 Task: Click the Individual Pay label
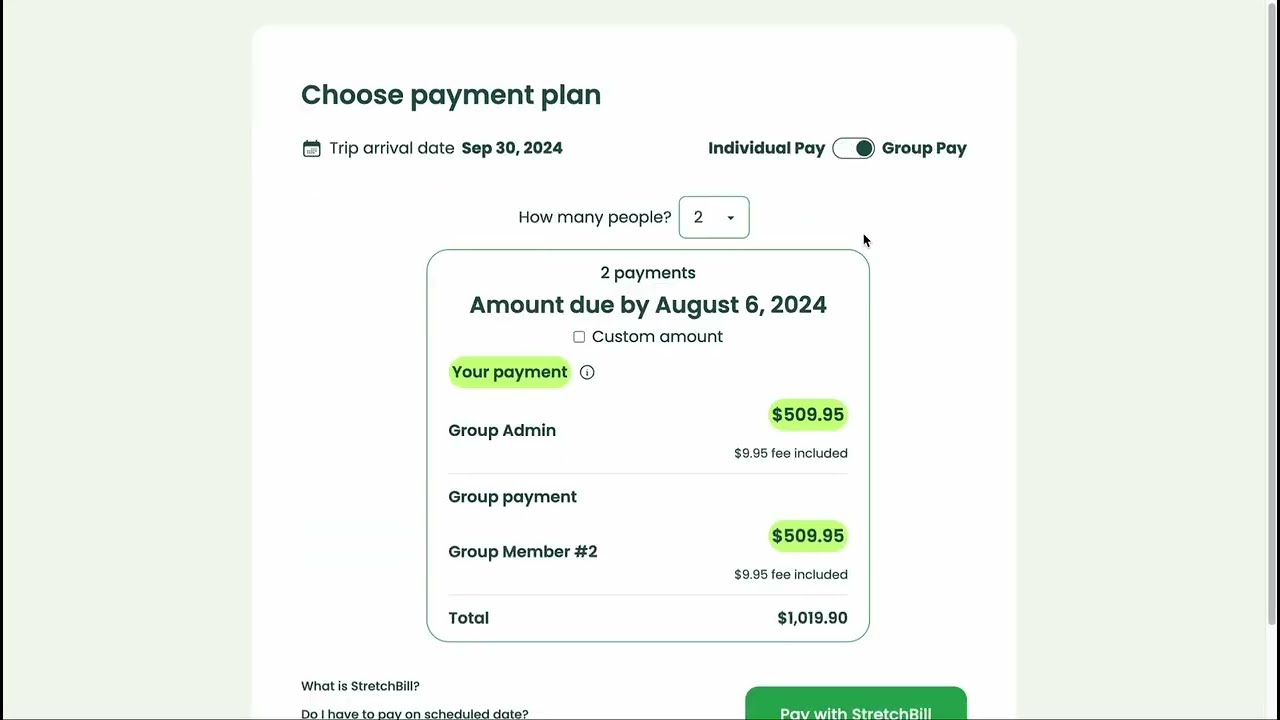click(x=766, y=148)
